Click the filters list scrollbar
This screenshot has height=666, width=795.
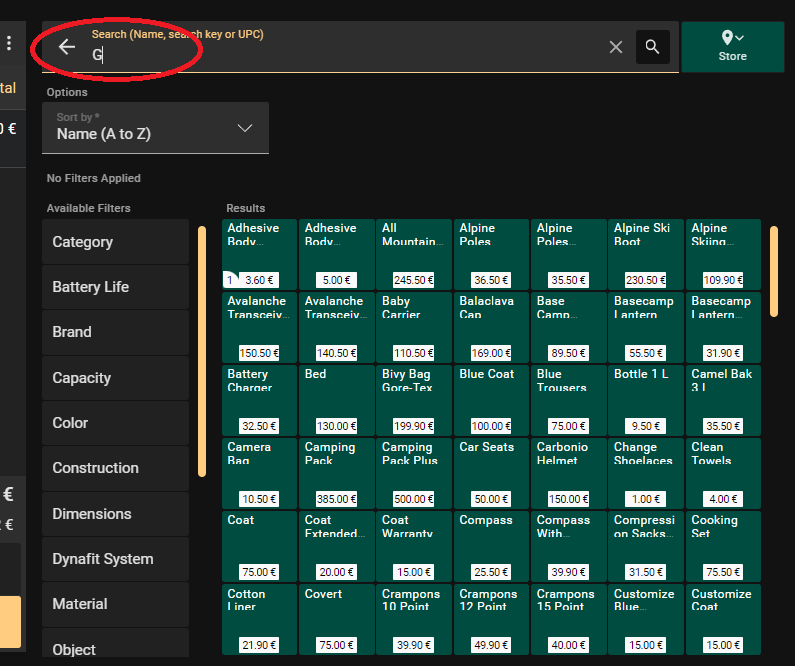202,350
